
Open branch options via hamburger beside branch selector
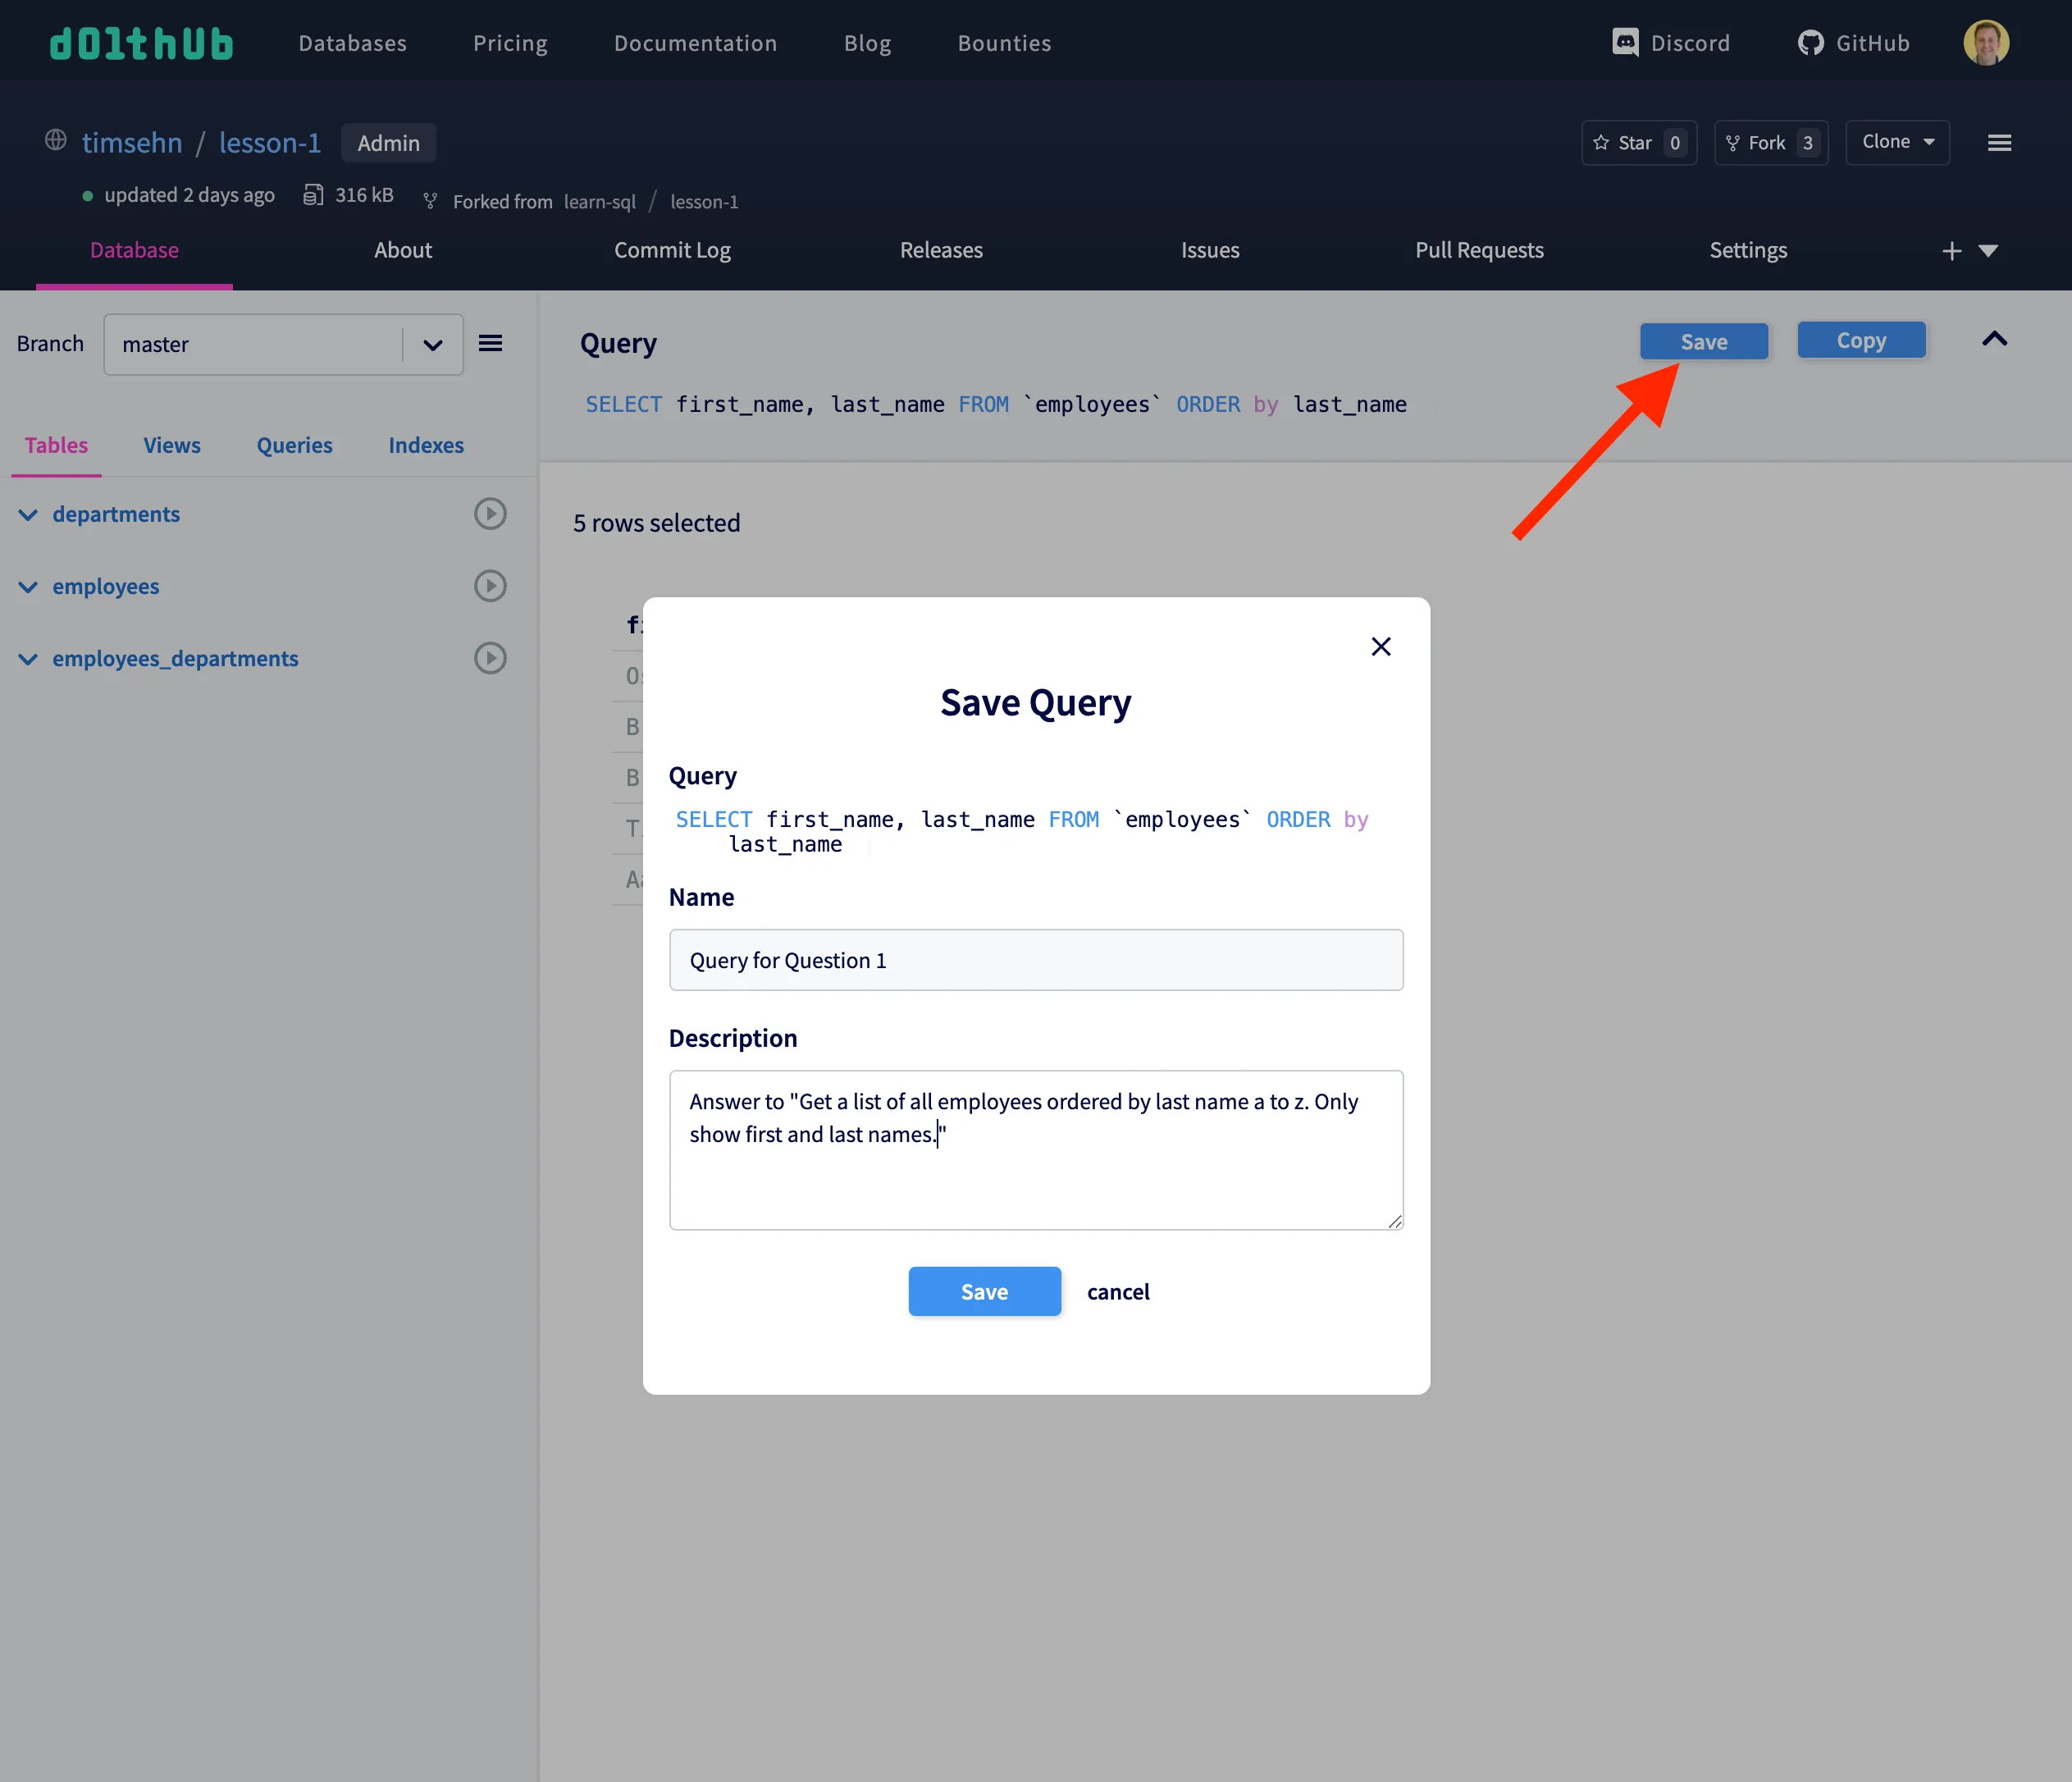(x=490, y=343)
